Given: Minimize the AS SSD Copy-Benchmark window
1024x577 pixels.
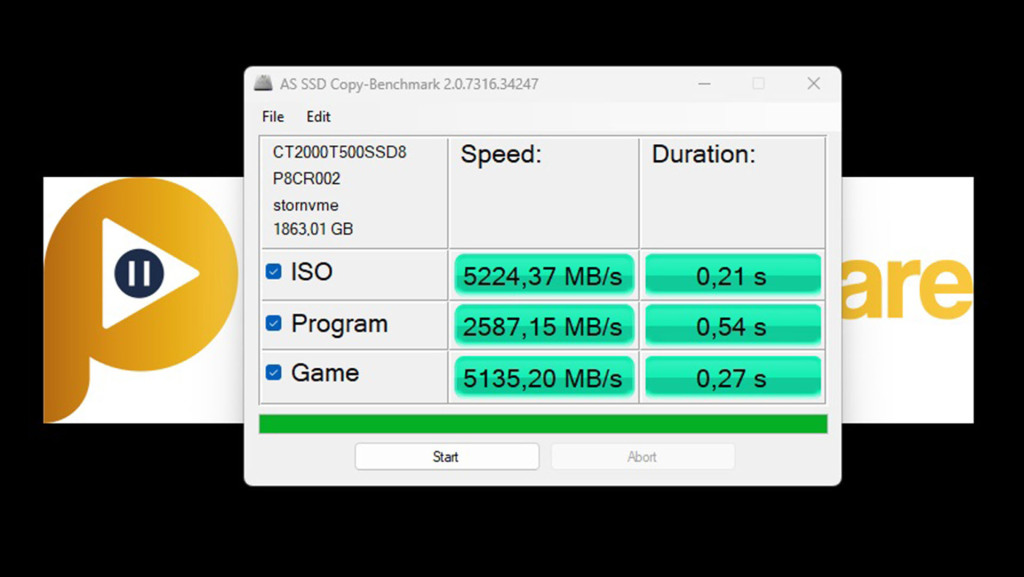Looking at the screenshot, I should coord(704,84).
